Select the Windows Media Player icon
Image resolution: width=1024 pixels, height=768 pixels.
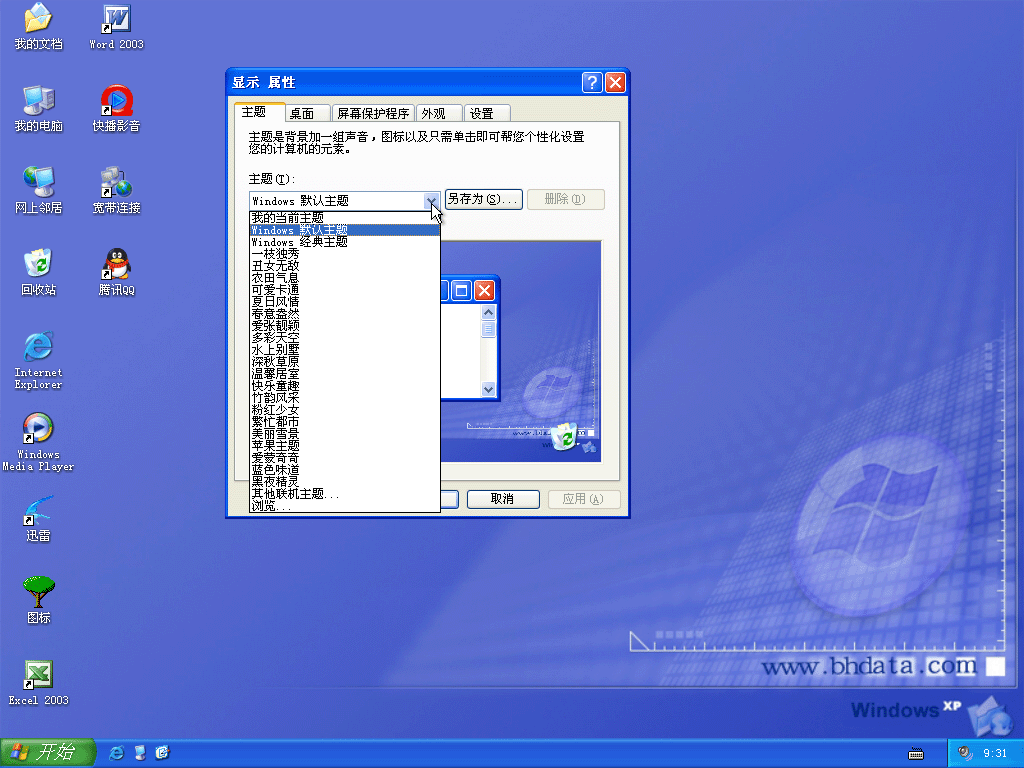pyautogui.click(x=38, y=429)
